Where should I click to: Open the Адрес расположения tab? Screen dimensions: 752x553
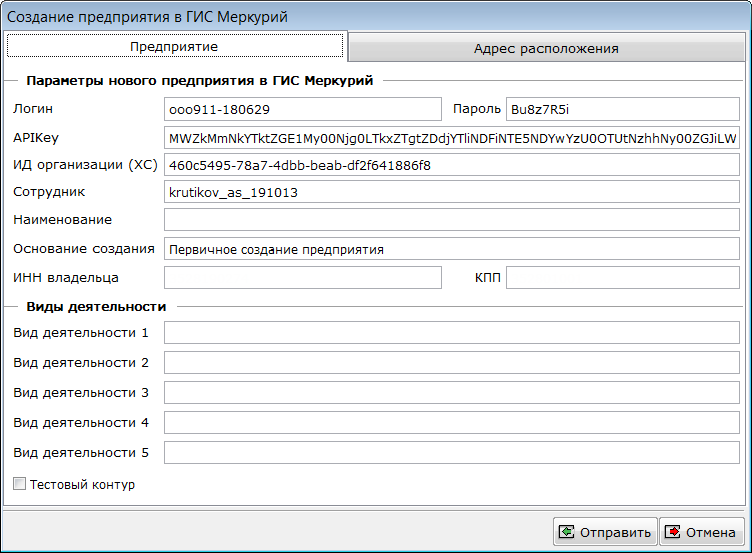546,48
